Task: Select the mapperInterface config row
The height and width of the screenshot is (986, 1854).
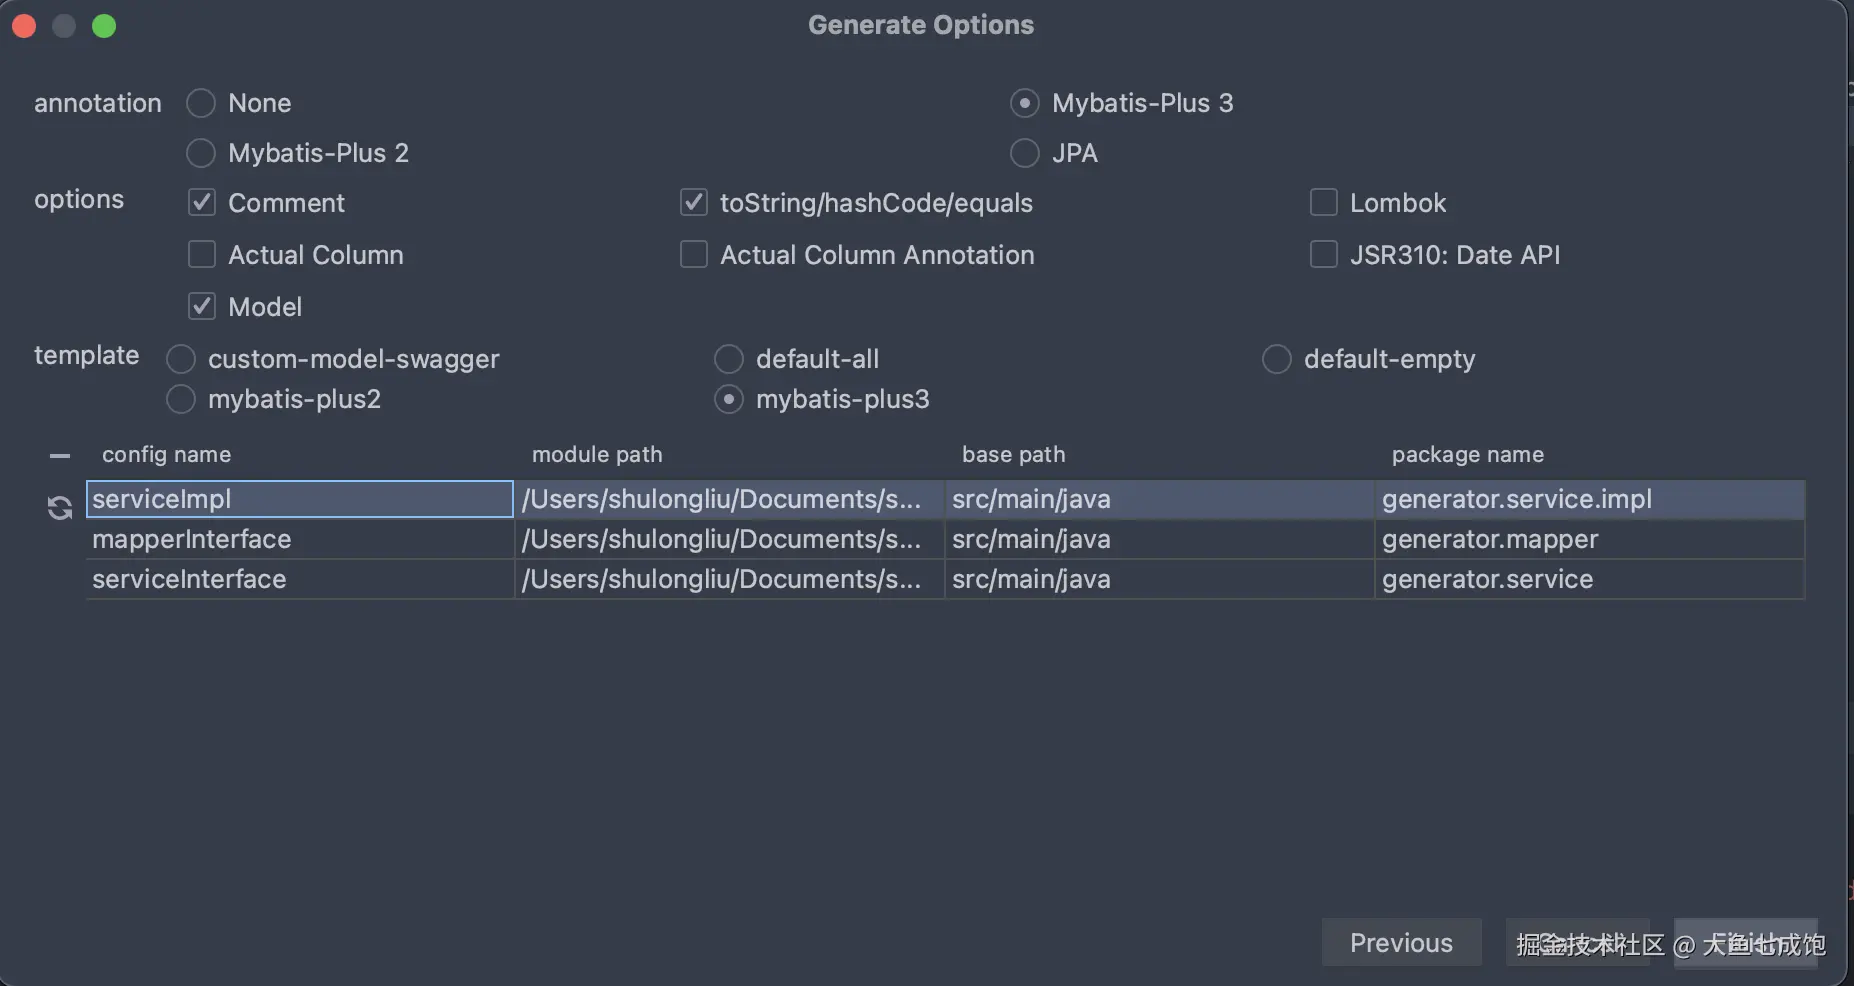Action: [x=299, y=539]
